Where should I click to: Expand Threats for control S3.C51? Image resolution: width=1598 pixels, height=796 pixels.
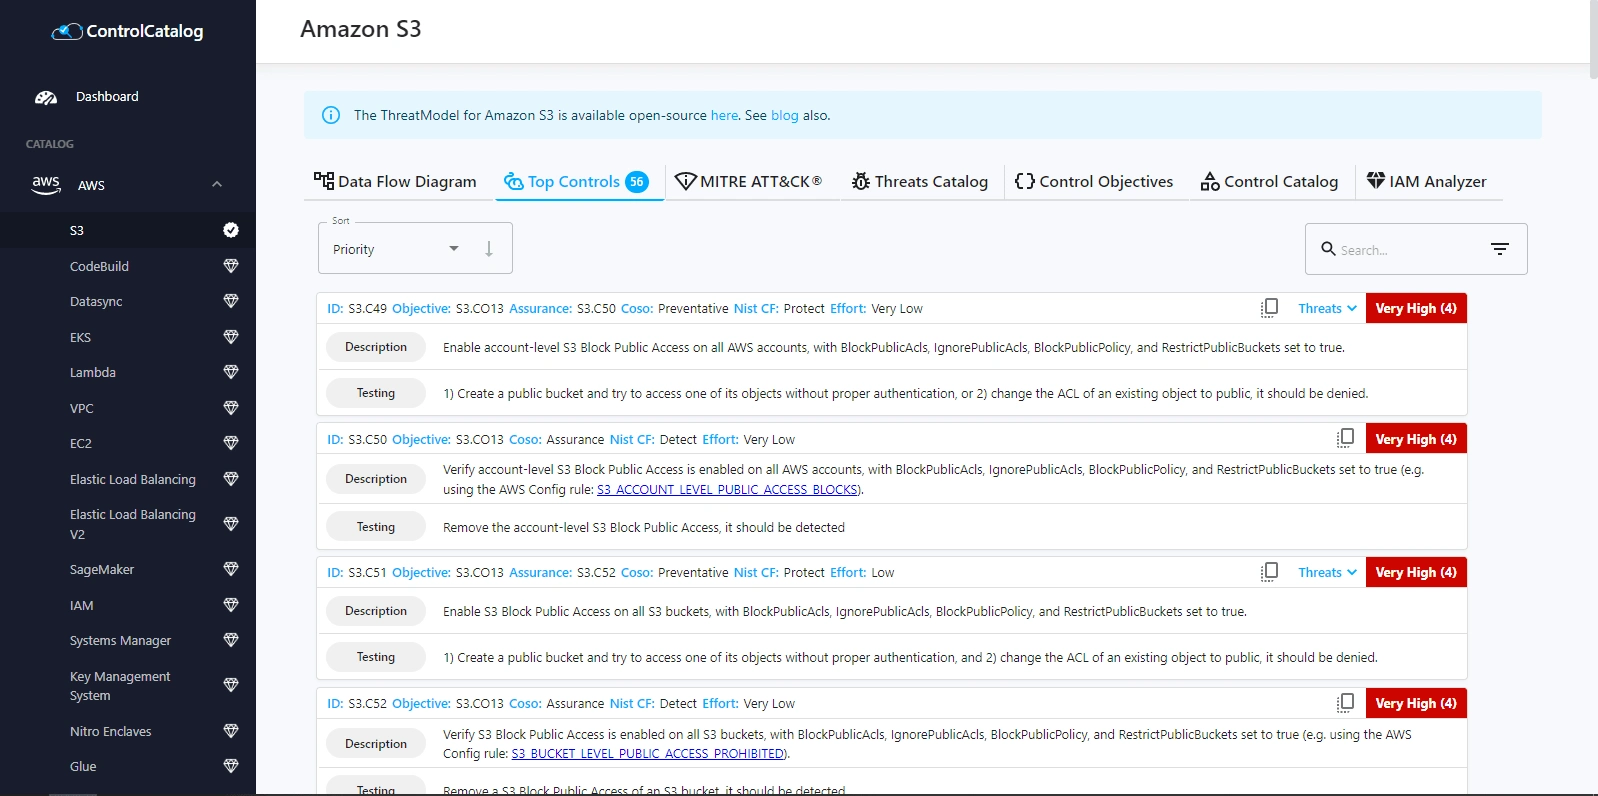(x=1327, y=572)
